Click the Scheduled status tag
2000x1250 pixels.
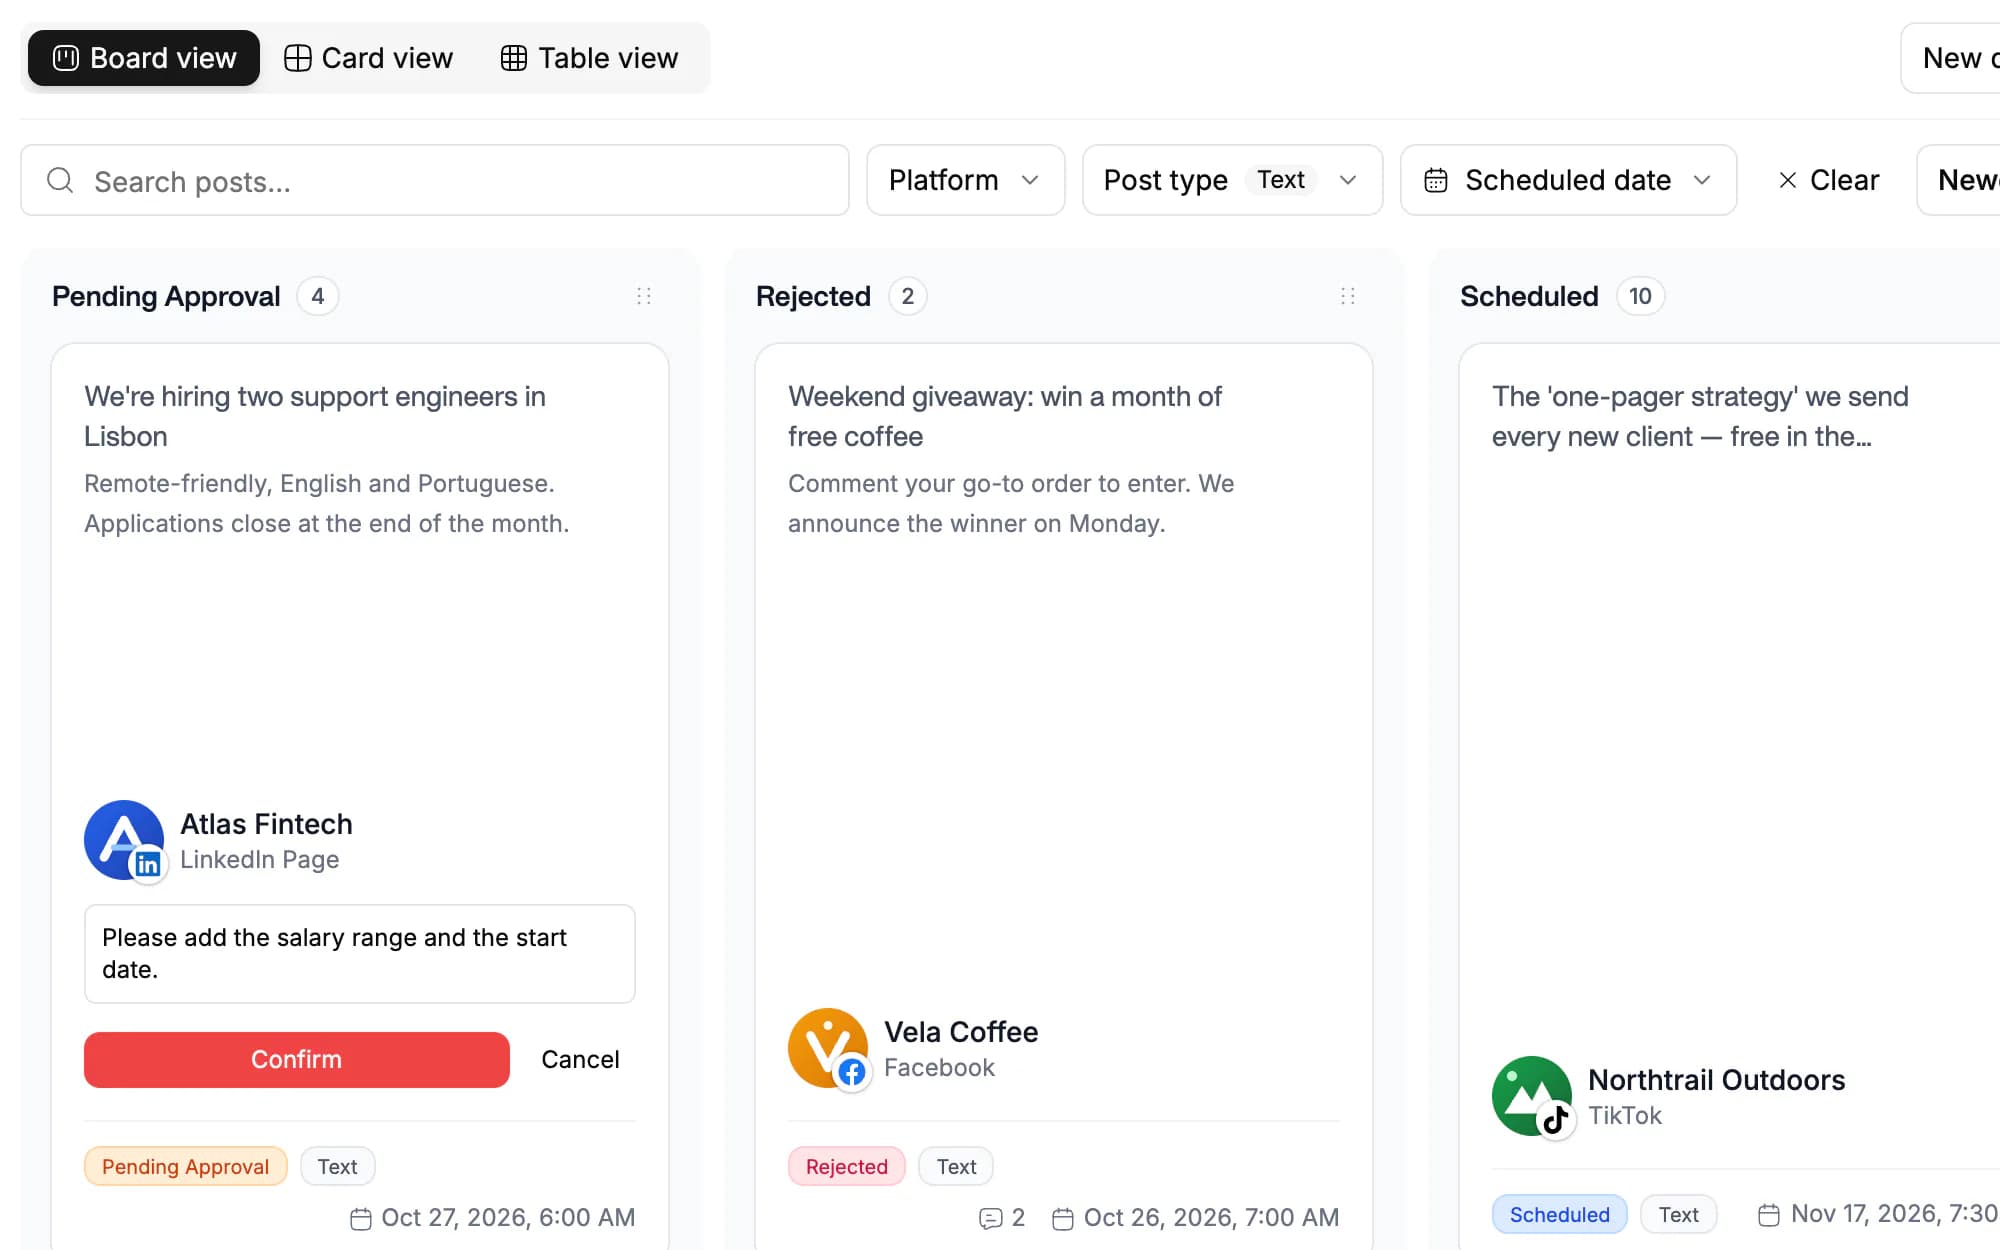coord(1560,1214)
